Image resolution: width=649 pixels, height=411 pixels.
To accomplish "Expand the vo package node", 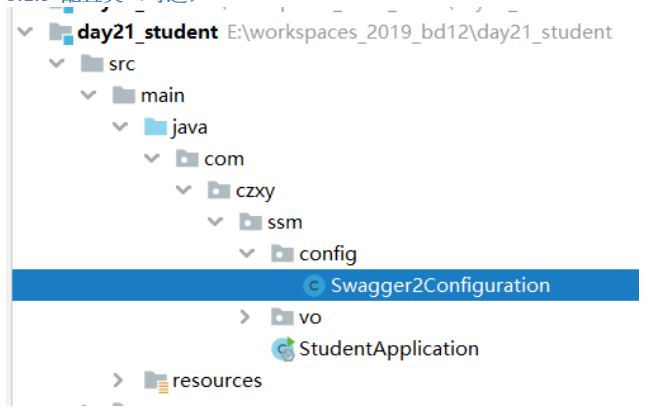I will [x=246, y=317].
